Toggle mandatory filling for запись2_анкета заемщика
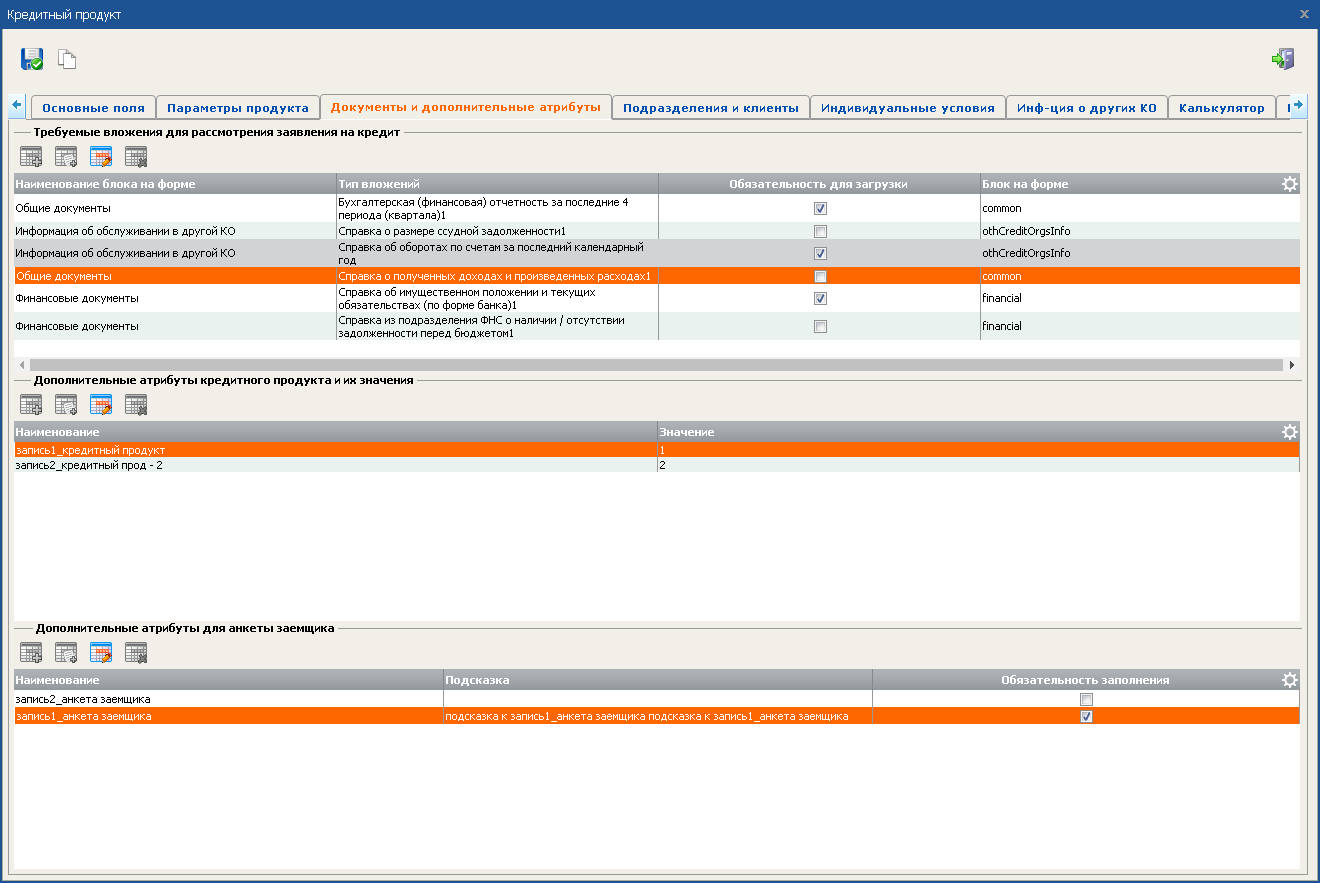 point(1086,699)
